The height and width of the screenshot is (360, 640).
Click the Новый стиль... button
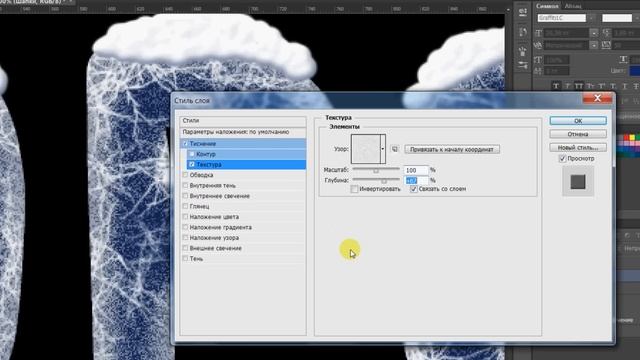tap(578, 147)
